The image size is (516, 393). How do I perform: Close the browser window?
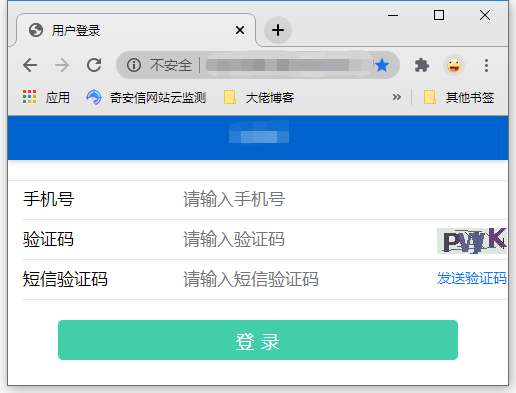click(x=485, y=15)
